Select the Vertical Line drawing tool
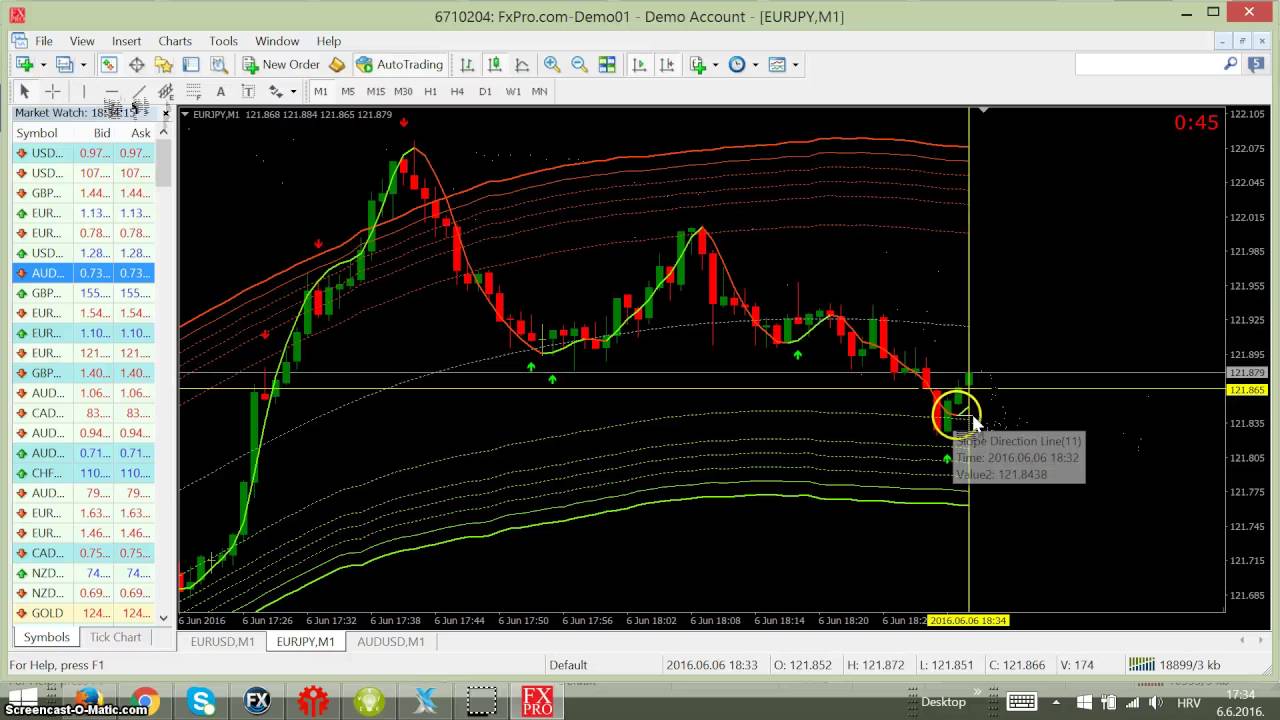This screenshot has width=1280, height=720. coord(84,91)
